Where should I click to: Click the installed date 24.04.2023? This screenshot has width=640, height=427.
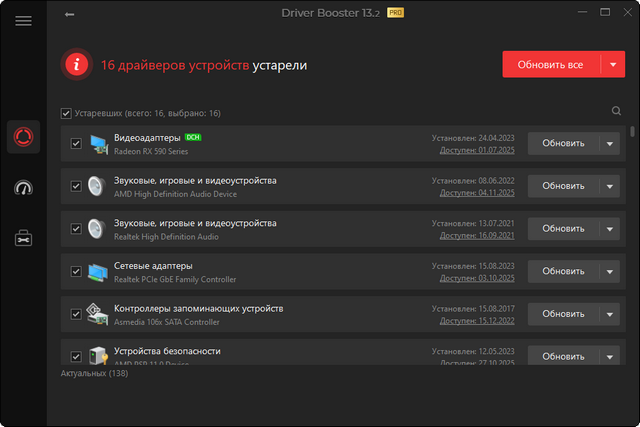[496, 138]
